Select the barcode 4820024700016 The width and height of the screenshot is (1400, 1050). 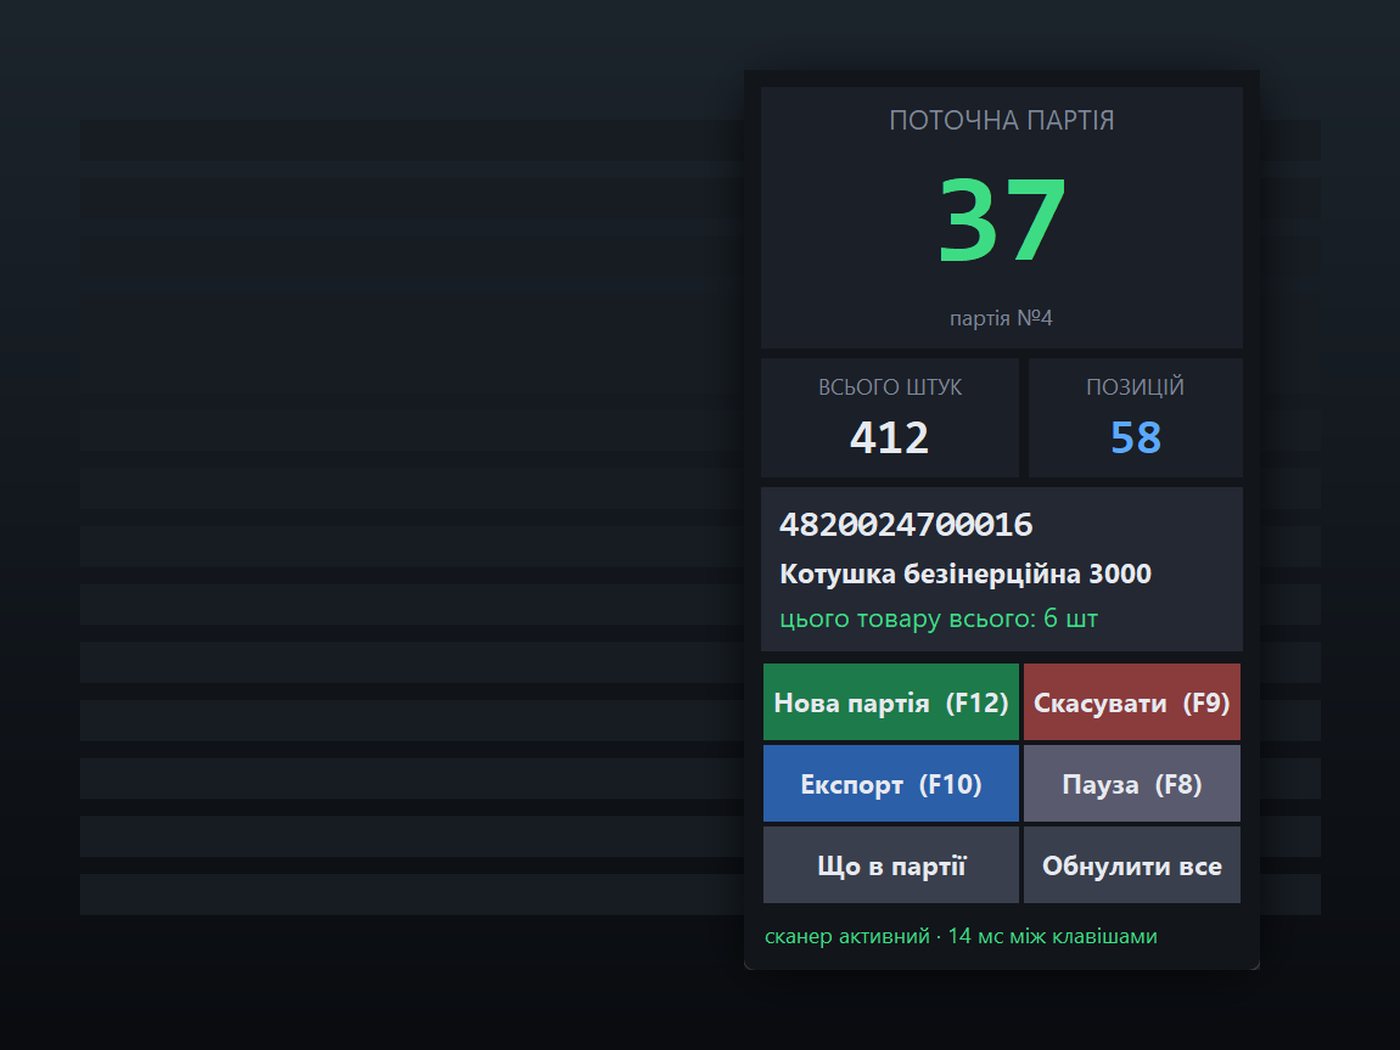[906, 524]
